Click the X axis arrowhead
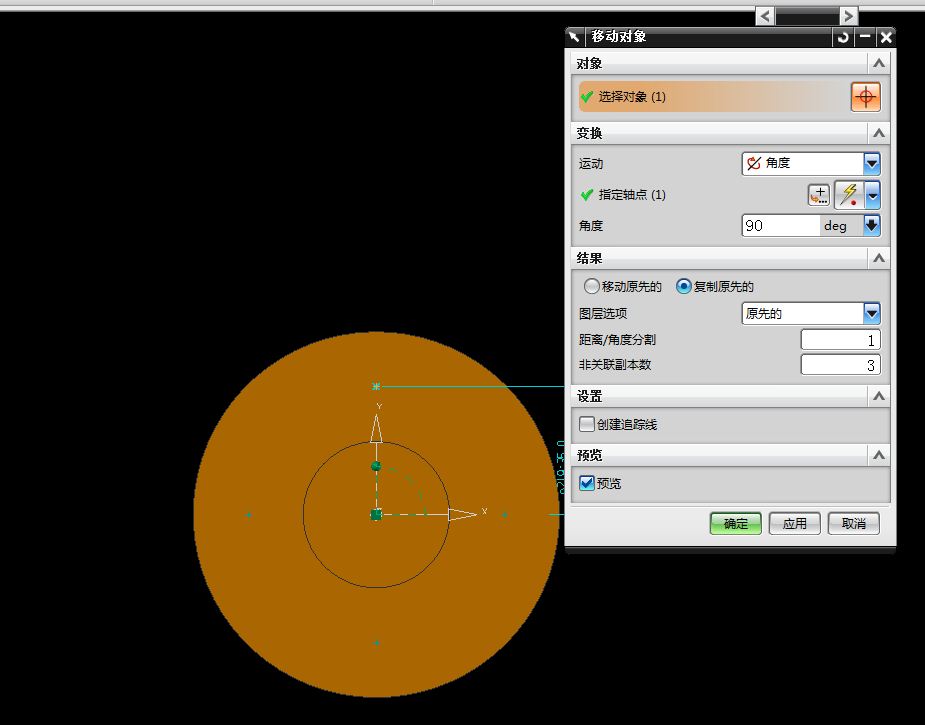Image resolution: width=925 pixels, height=725 pixels. pos(462,514)
